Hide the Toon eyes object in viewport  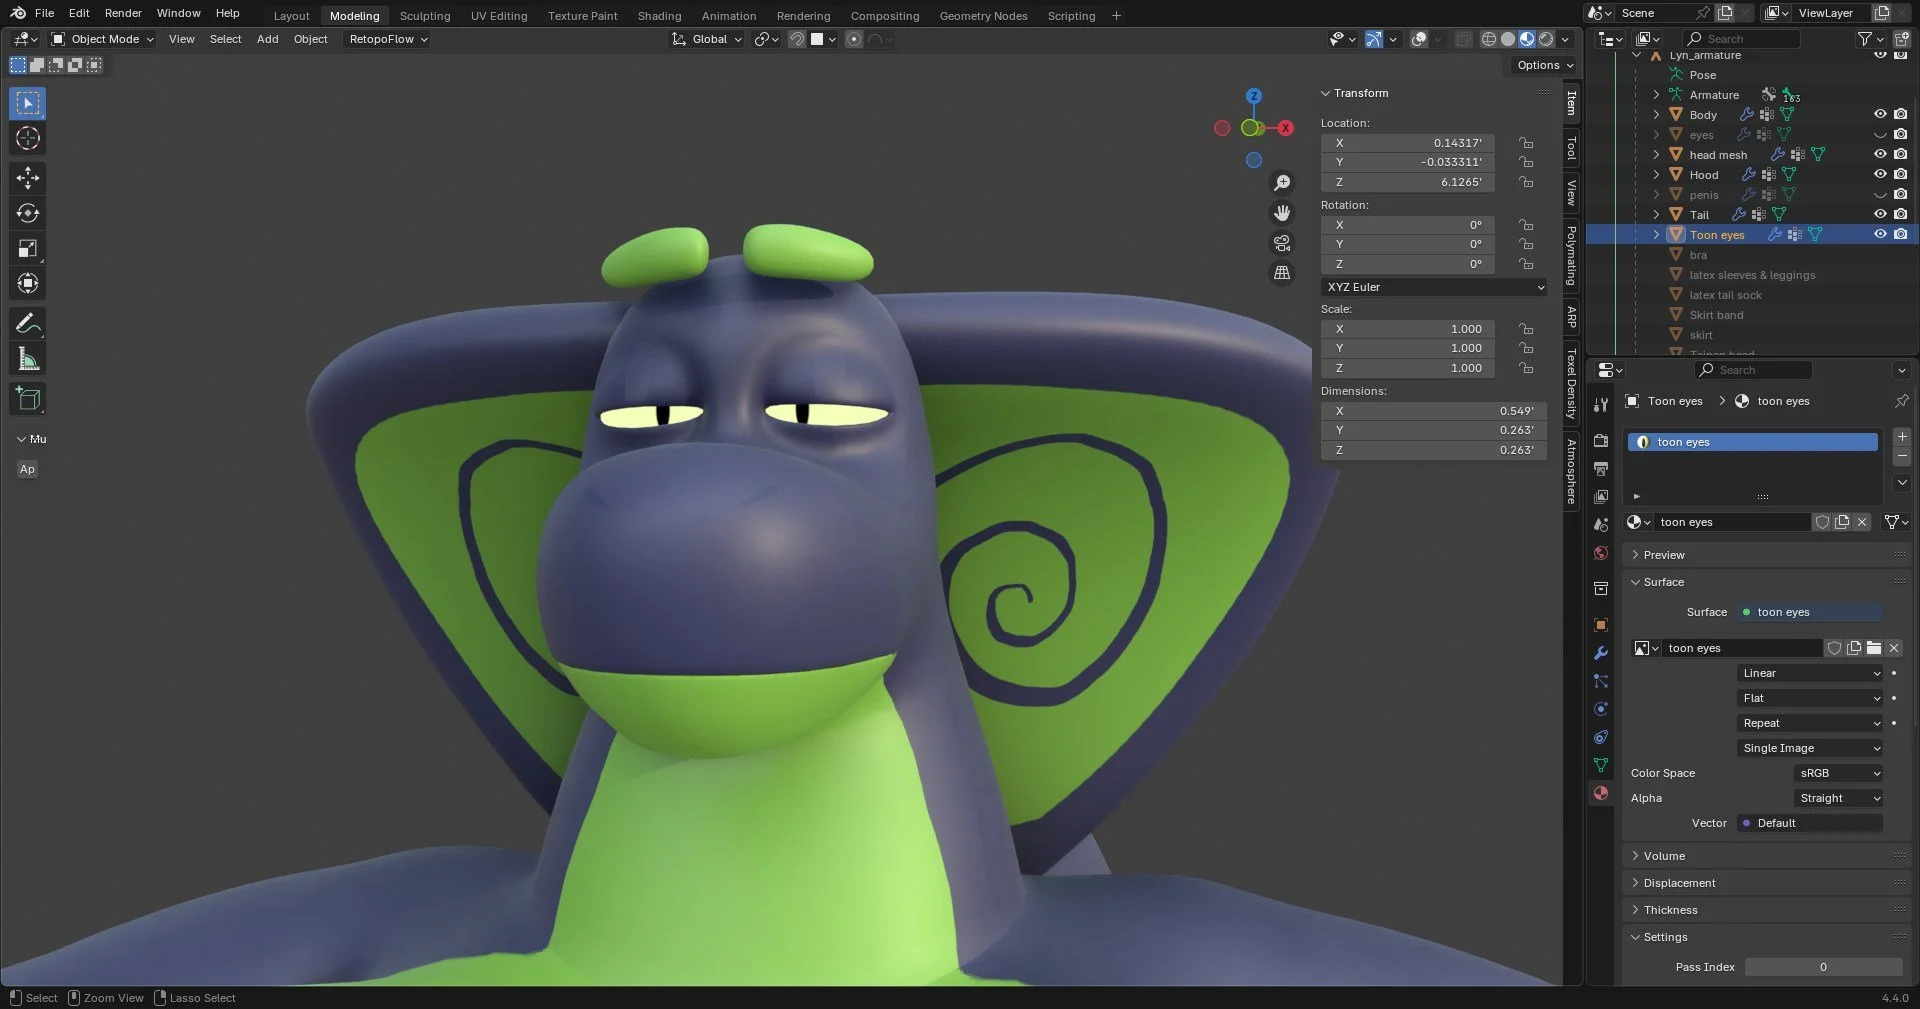(1880, 235)
